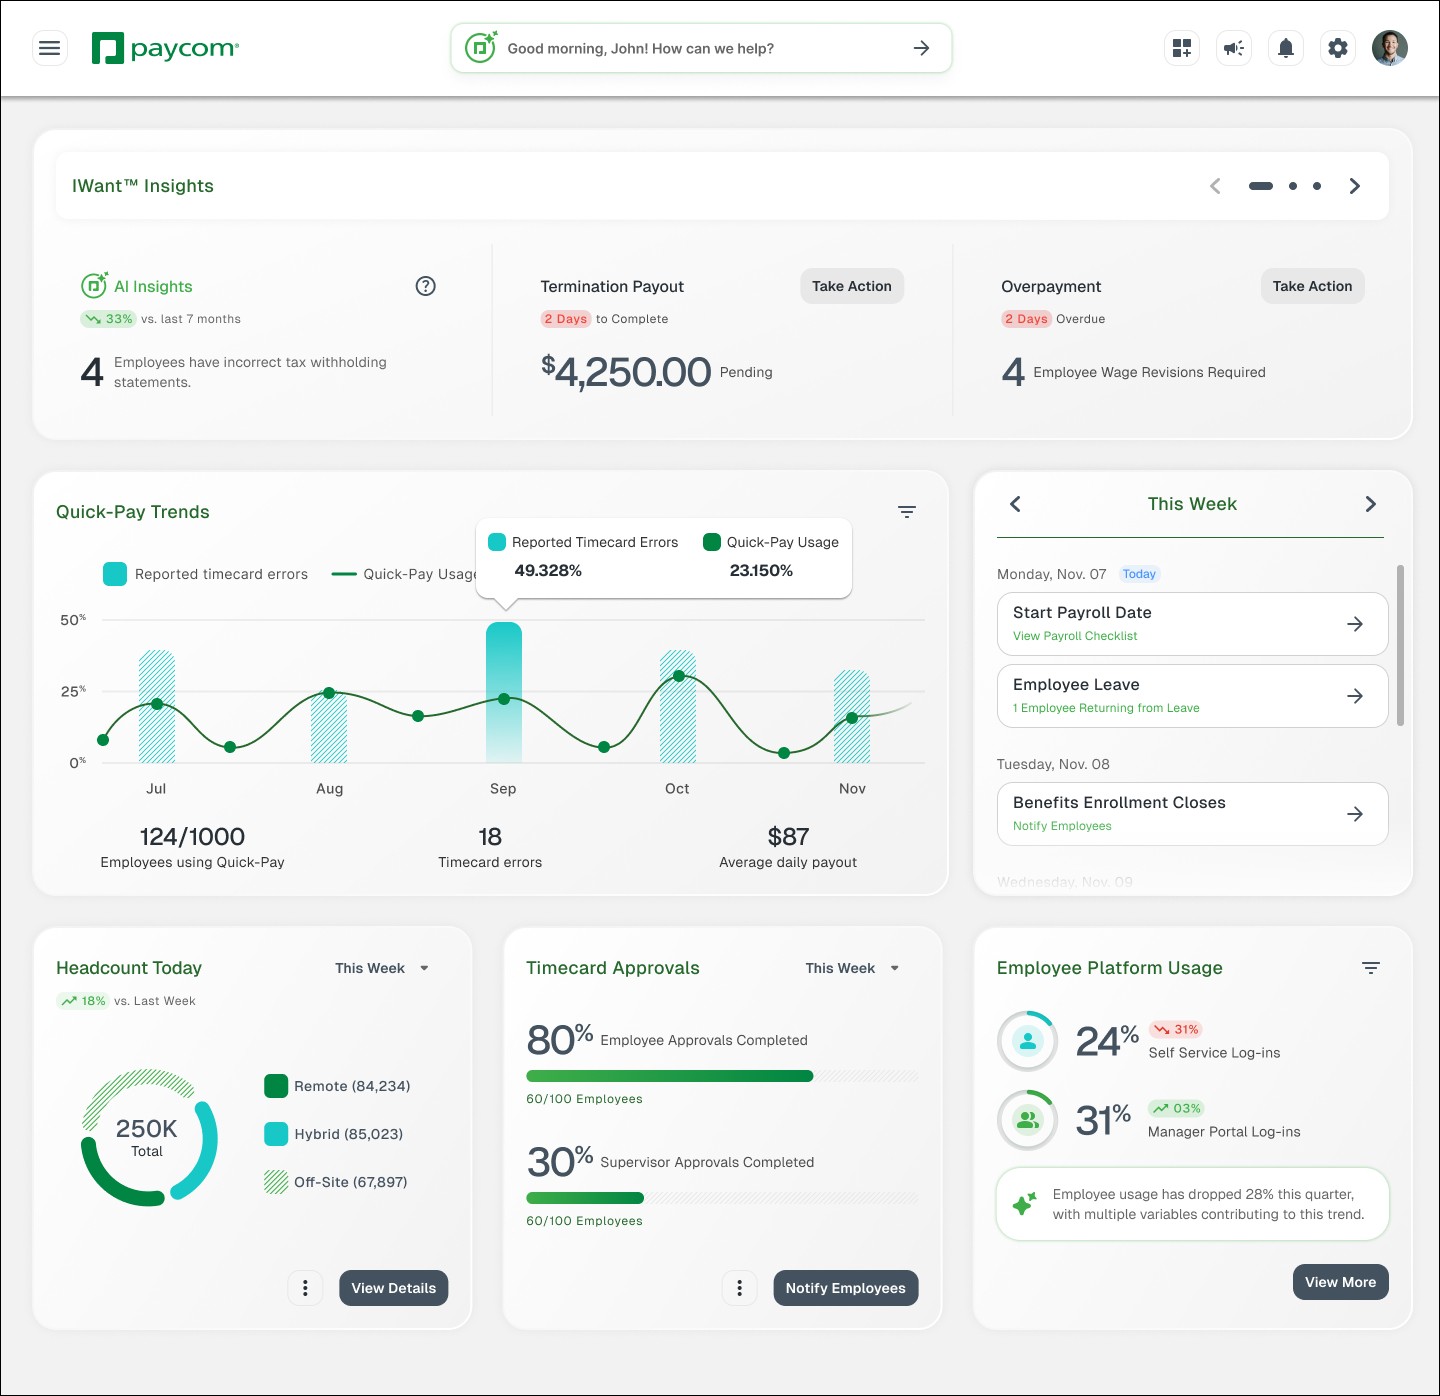Click the '124/1000' Quick-Pay employee count
1440x1396 pixels.
pyautogui.click(x=192, y=837)
